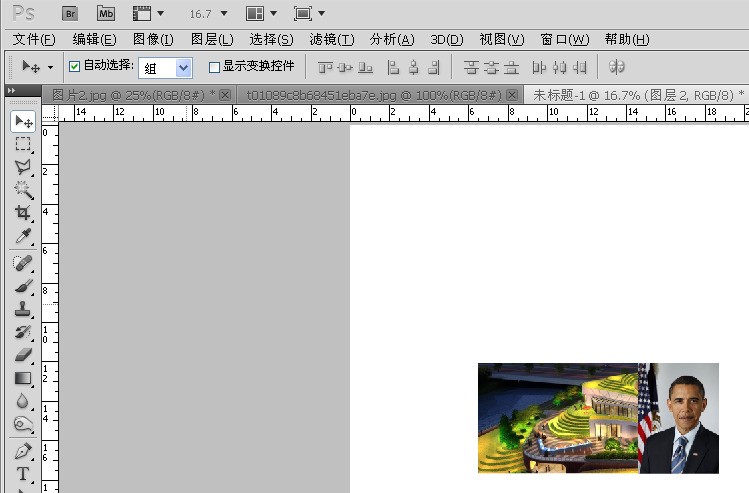Select the Rectangular Marquee tool
The height and width of the screenshot is (493, 749).
pyautogui.click(x=23, y=144)
